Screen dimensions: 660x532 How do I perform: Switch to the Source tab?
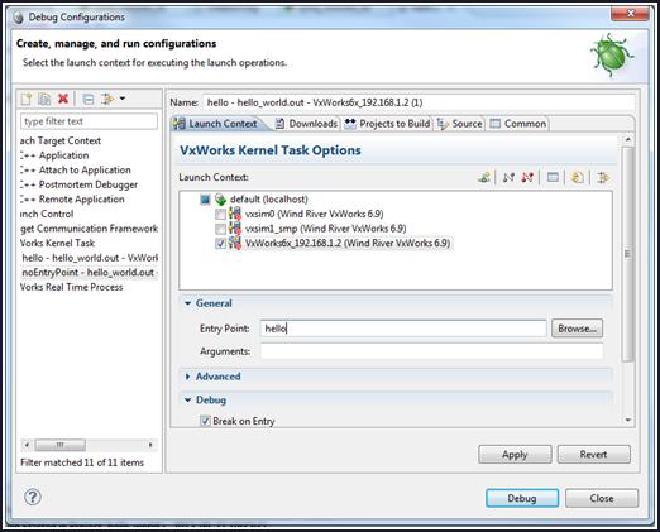(x=460, y=124)
